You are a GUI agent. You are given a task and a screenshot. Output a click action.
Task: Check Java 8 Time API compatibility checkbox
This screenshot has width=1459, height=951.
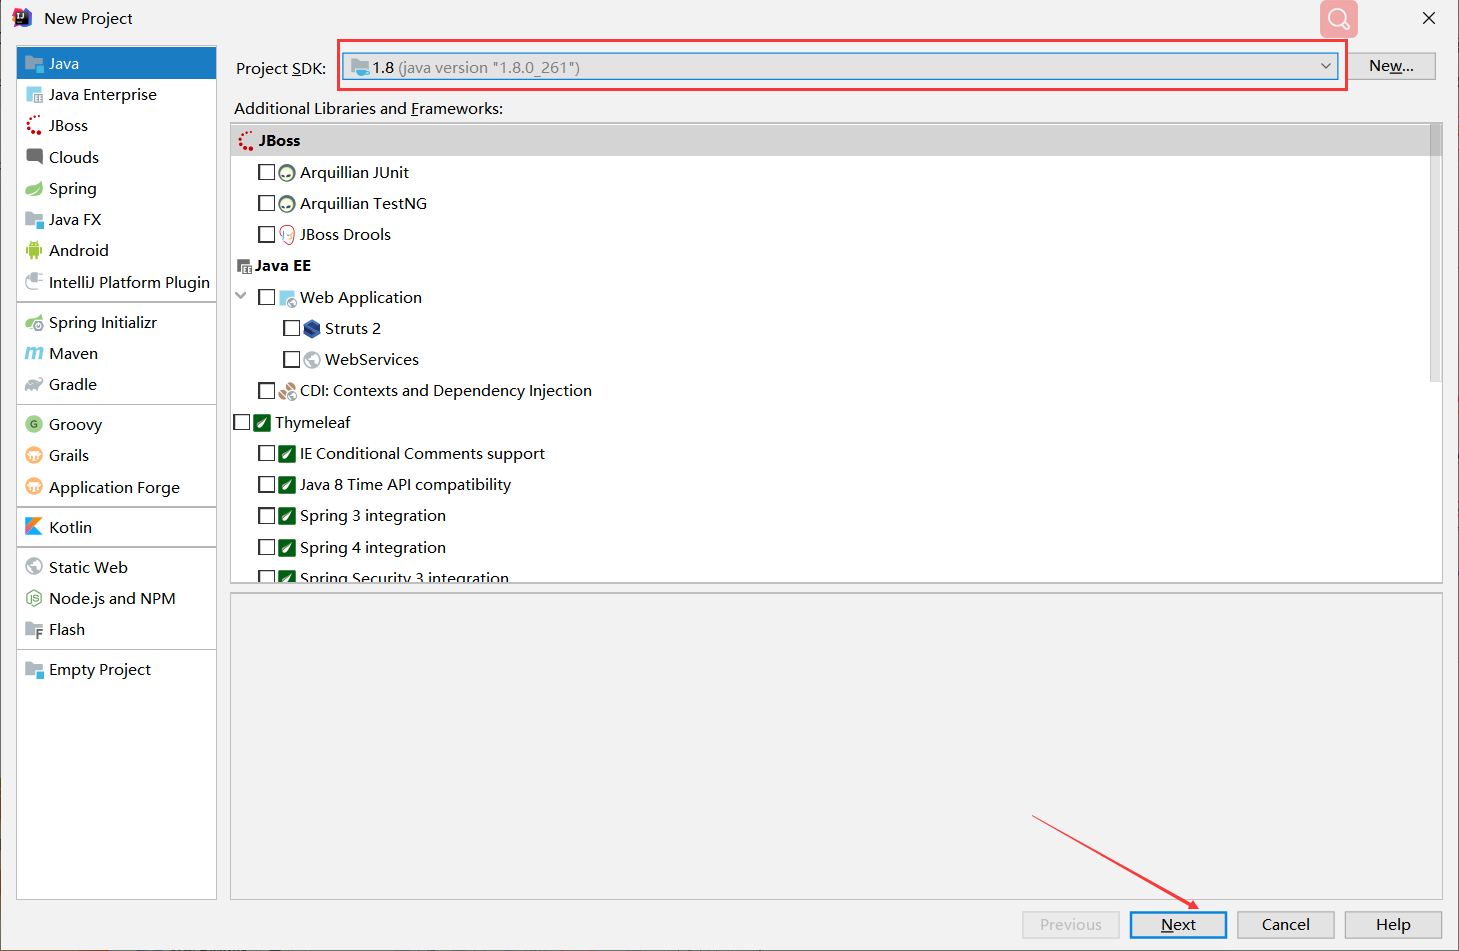point(266,484)
